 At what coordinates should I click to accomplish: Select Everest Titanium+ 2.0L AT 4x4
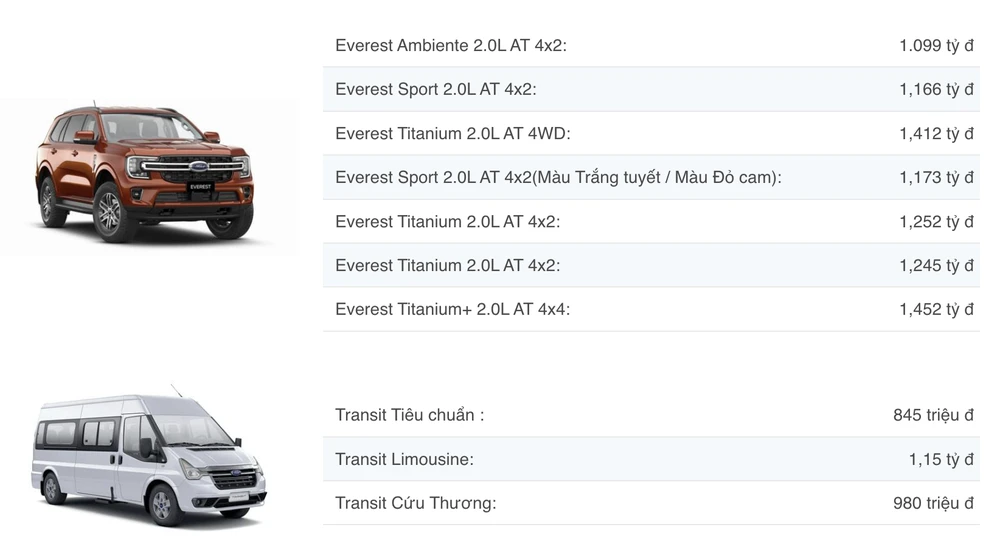(x=453, y=309)
